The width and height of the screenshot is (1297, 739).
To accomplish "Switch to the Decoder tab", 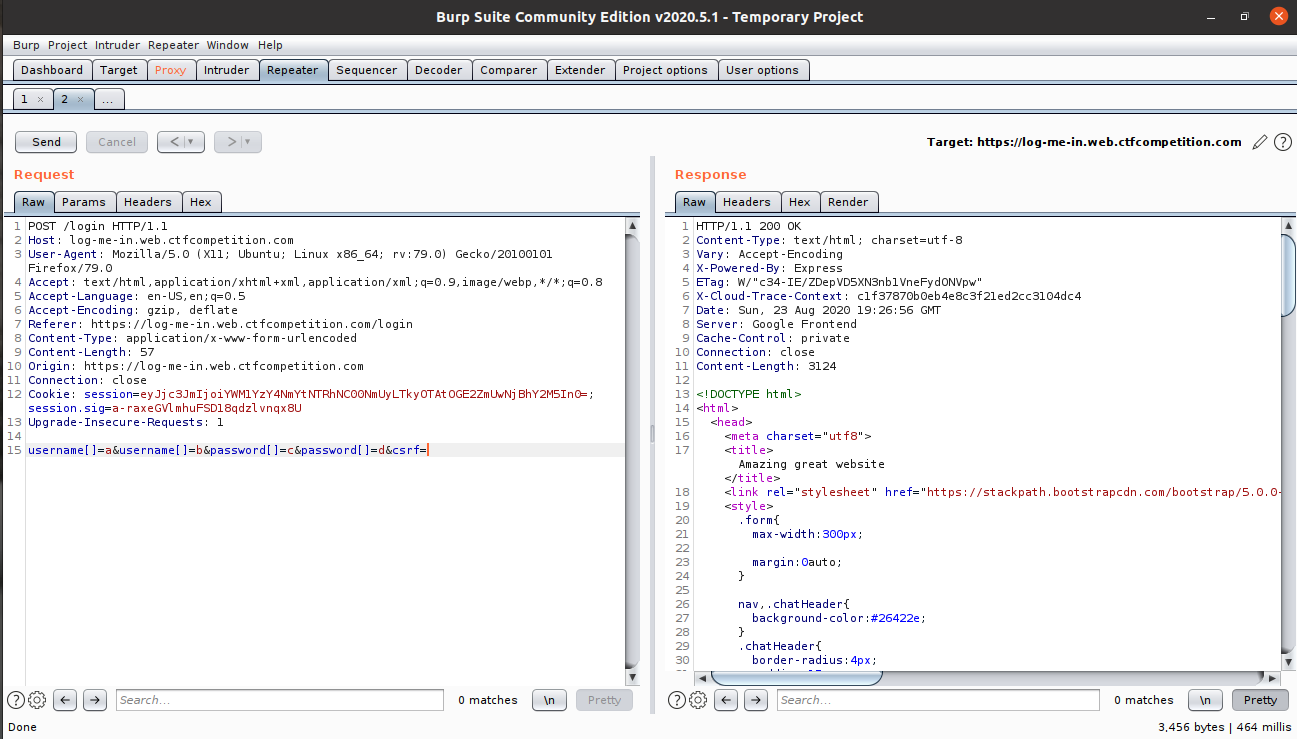I will pos(439,70).
